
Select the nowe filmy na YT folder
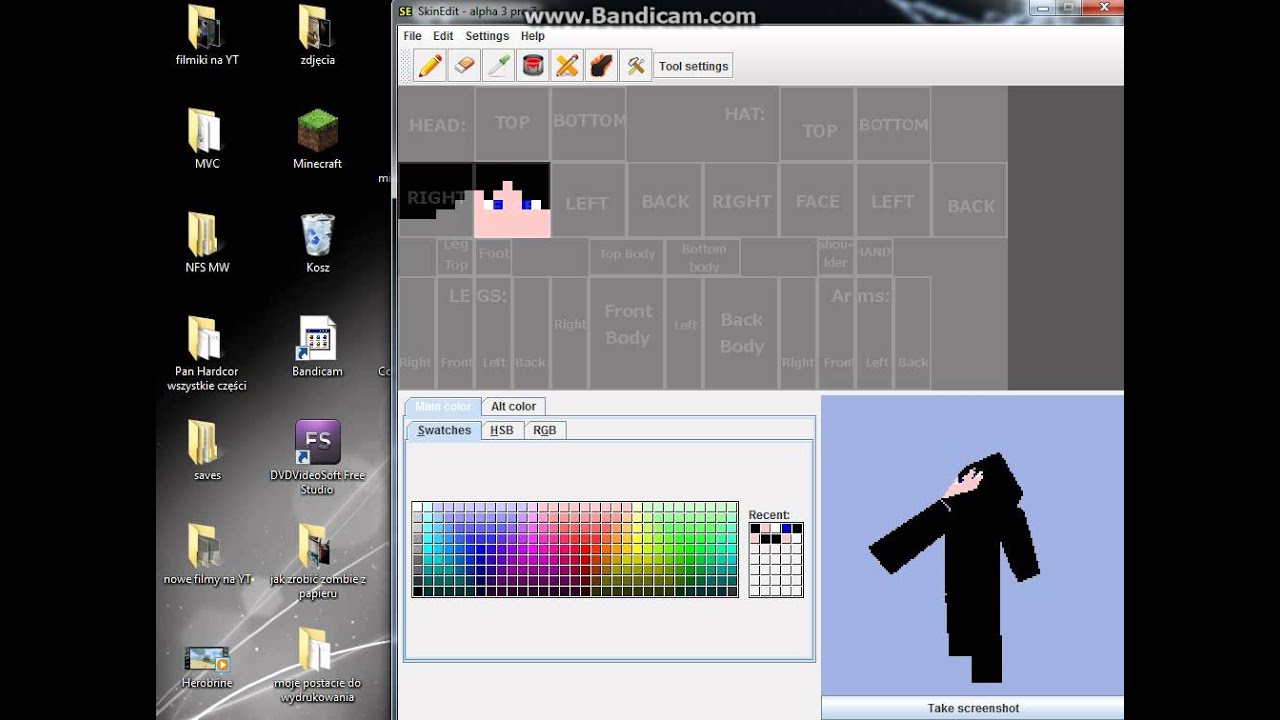[x=207, y=556]
